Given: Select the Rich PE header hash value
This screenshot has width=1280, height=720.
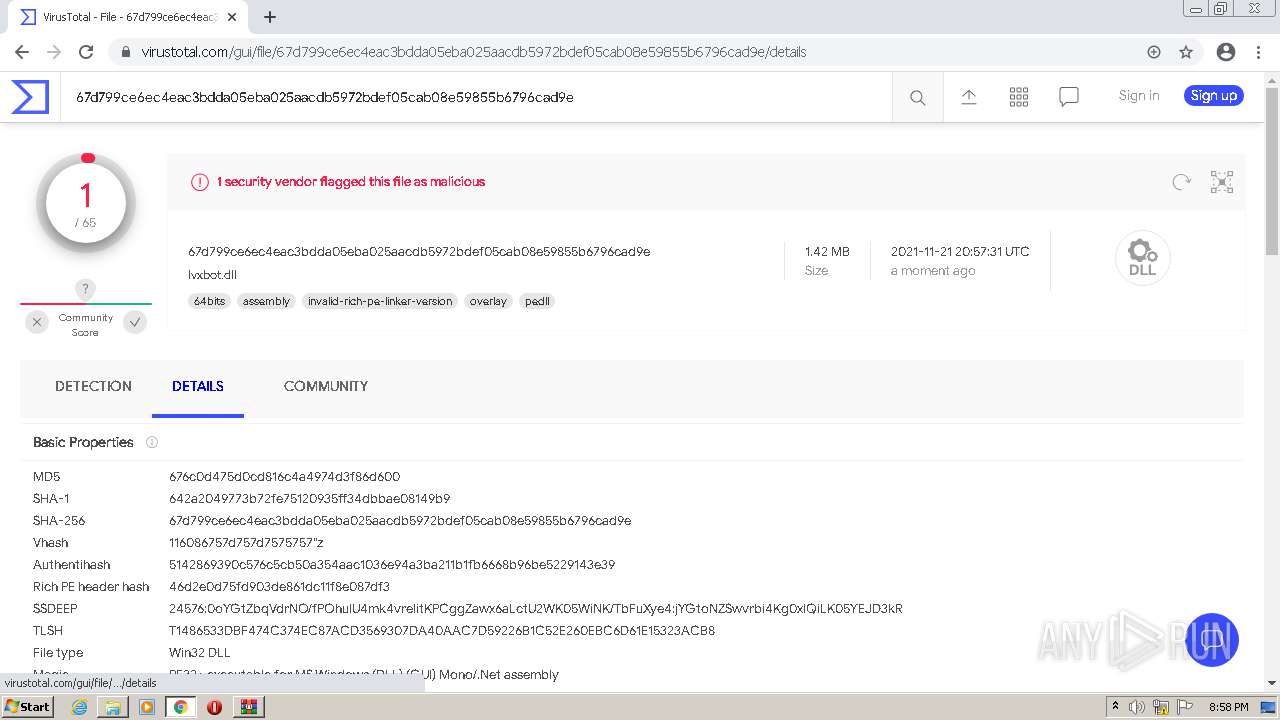Looking at the screenshot, I should click(x=279, y=587).
